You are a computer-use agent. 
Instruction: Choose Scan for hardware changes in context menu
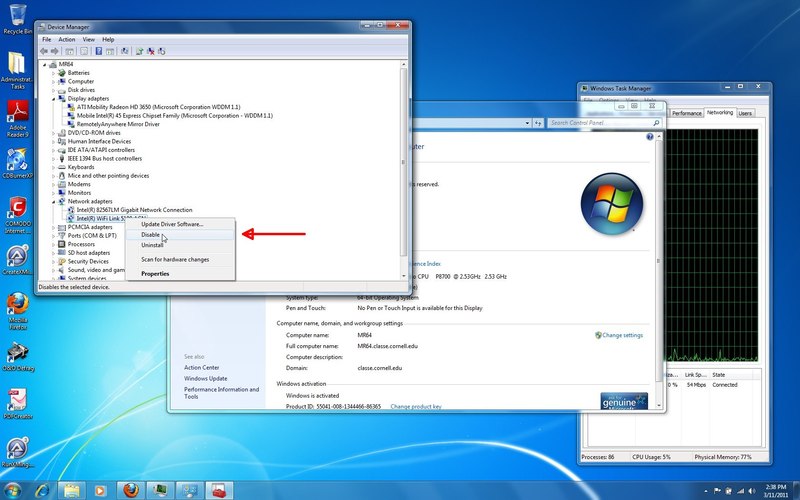pyautogui.click(x=180, y=259)
